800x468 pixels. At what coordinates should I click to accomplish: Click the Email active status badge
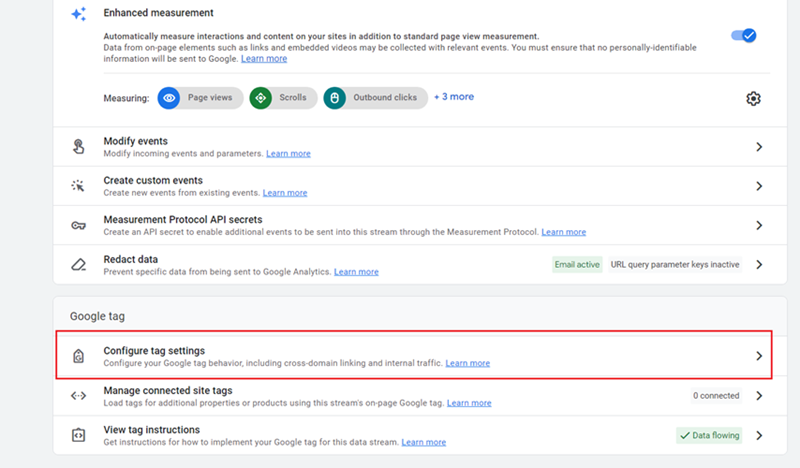click(x=577, y=264)
